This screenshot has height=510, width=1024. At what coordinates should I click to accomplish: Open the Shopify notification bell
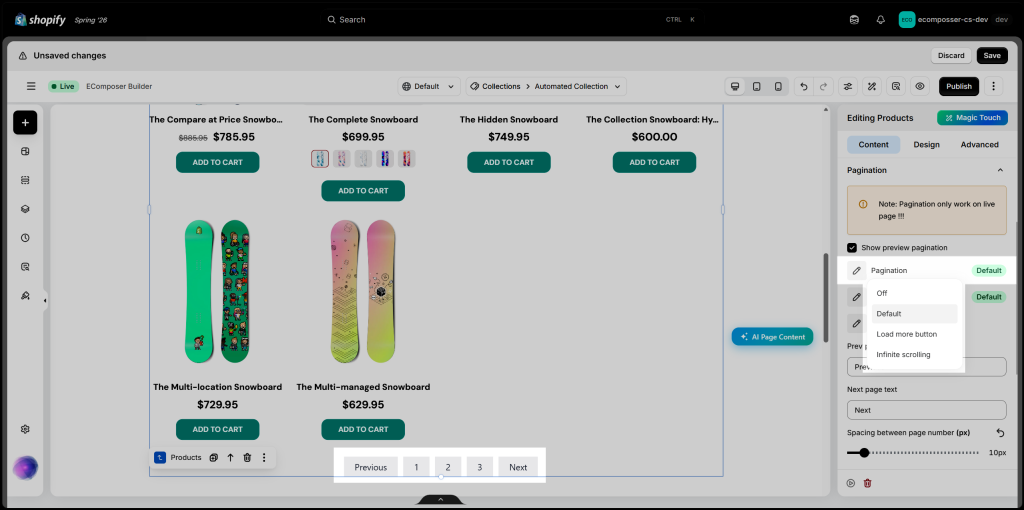tap(880, 20)
